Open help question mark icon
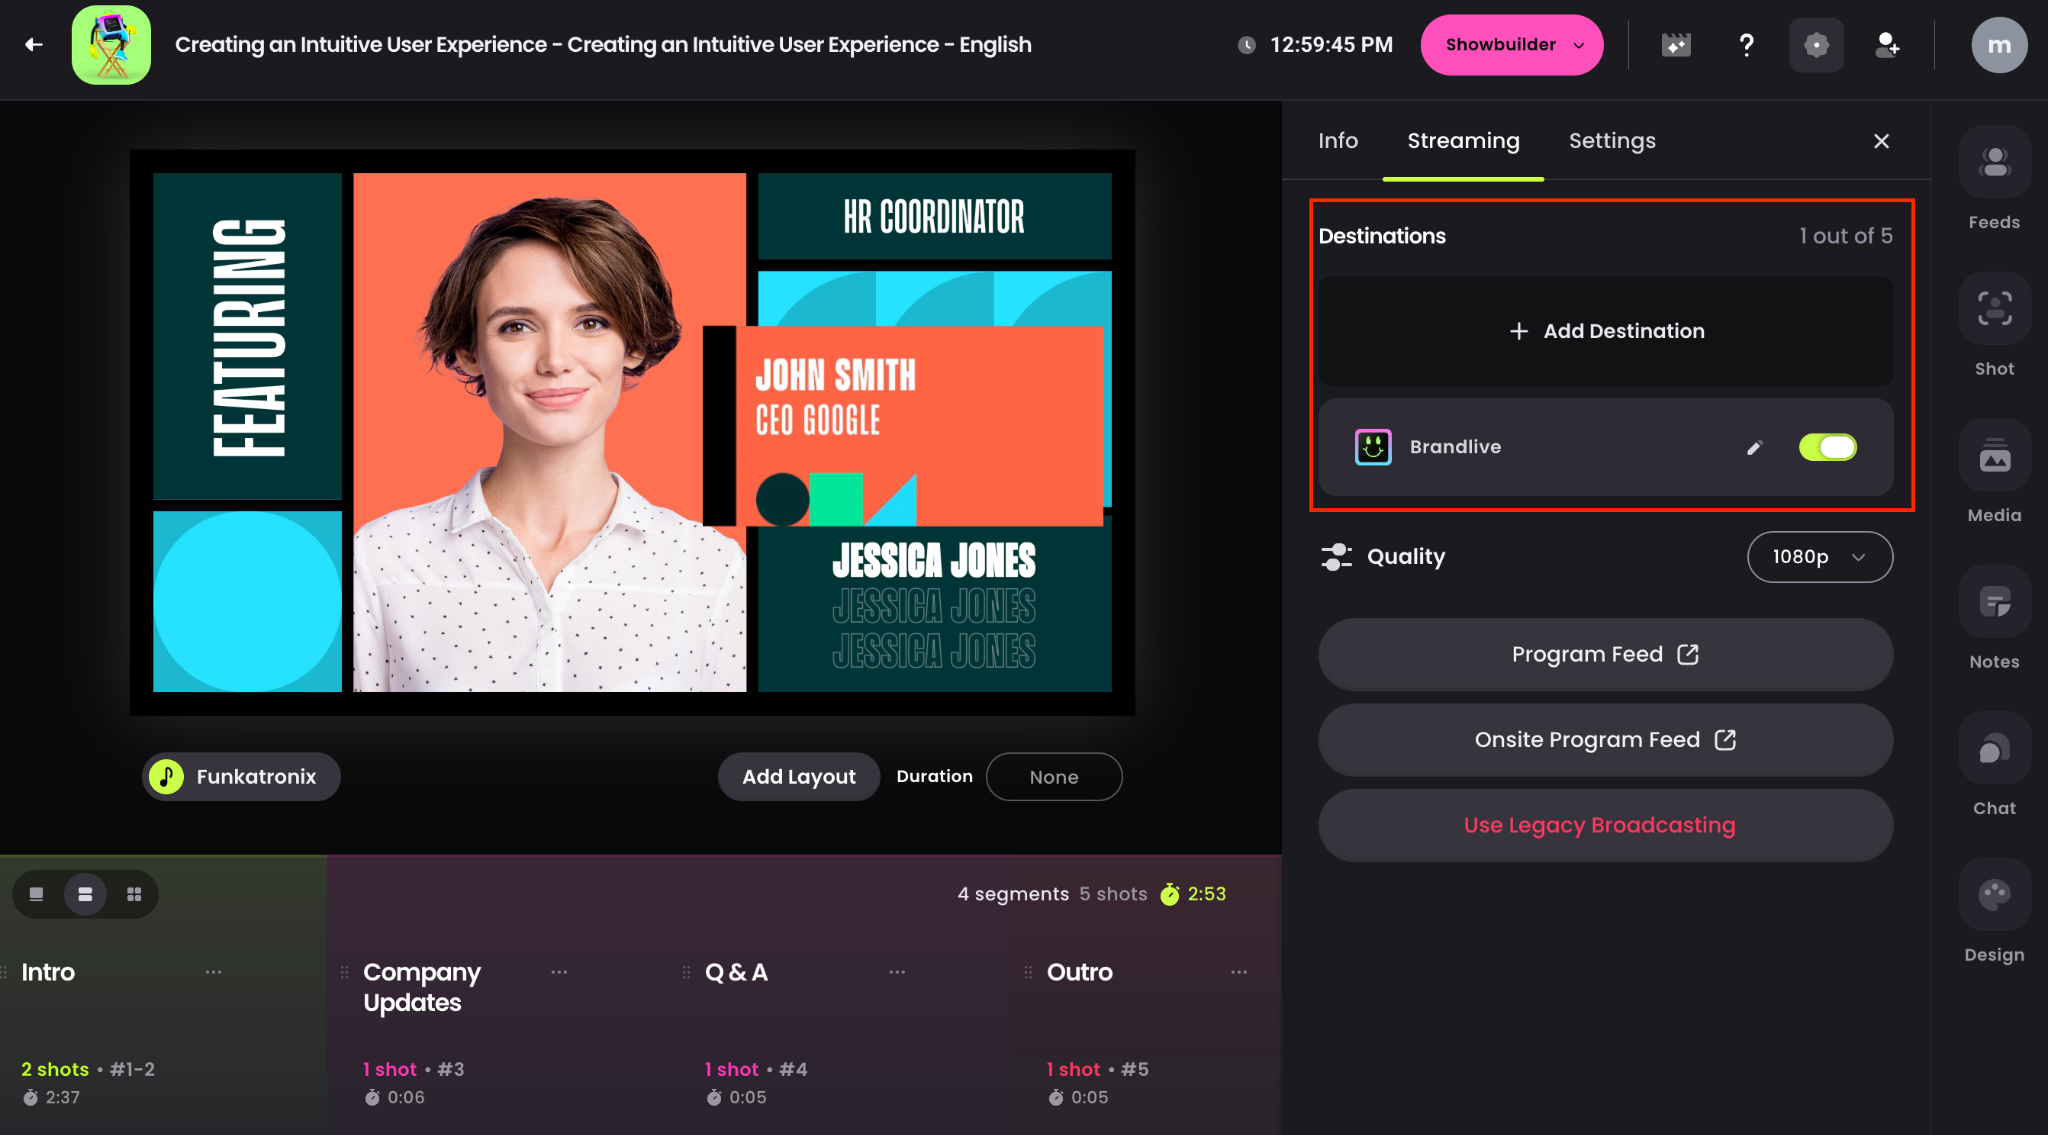The width and height of the screenshot is (2048, 1135). [x=1746, y=45]
